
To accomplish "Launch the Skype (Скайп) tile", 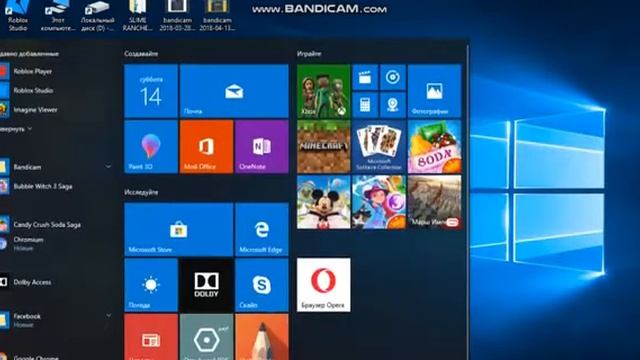I will click(262, 285).
